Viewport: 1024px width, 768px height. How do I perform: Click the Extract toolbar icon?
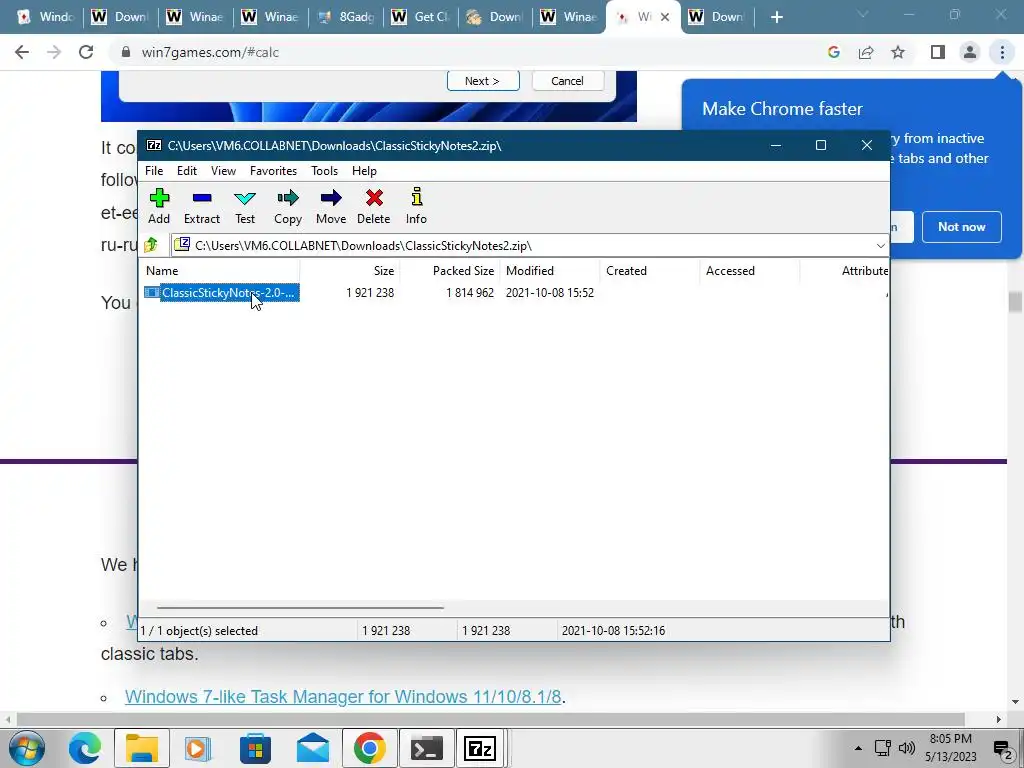tap(202, 206)
